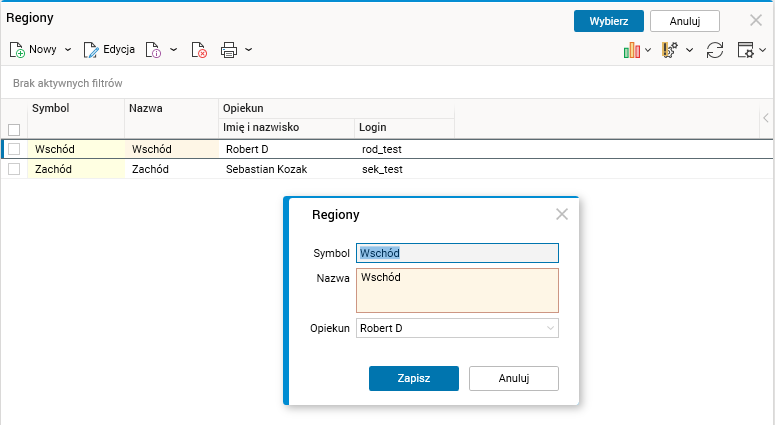
Task: Click the delete record icon
Action: pos(198,49)
